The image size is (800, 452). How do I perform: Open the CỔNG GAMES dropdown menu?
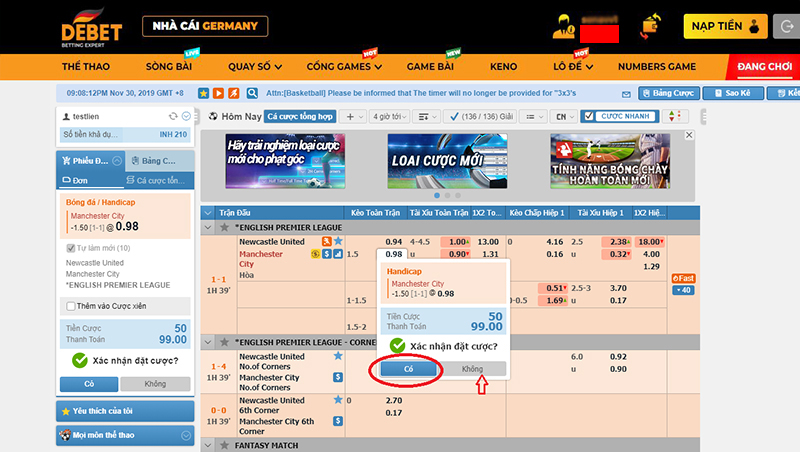[344, 67]
